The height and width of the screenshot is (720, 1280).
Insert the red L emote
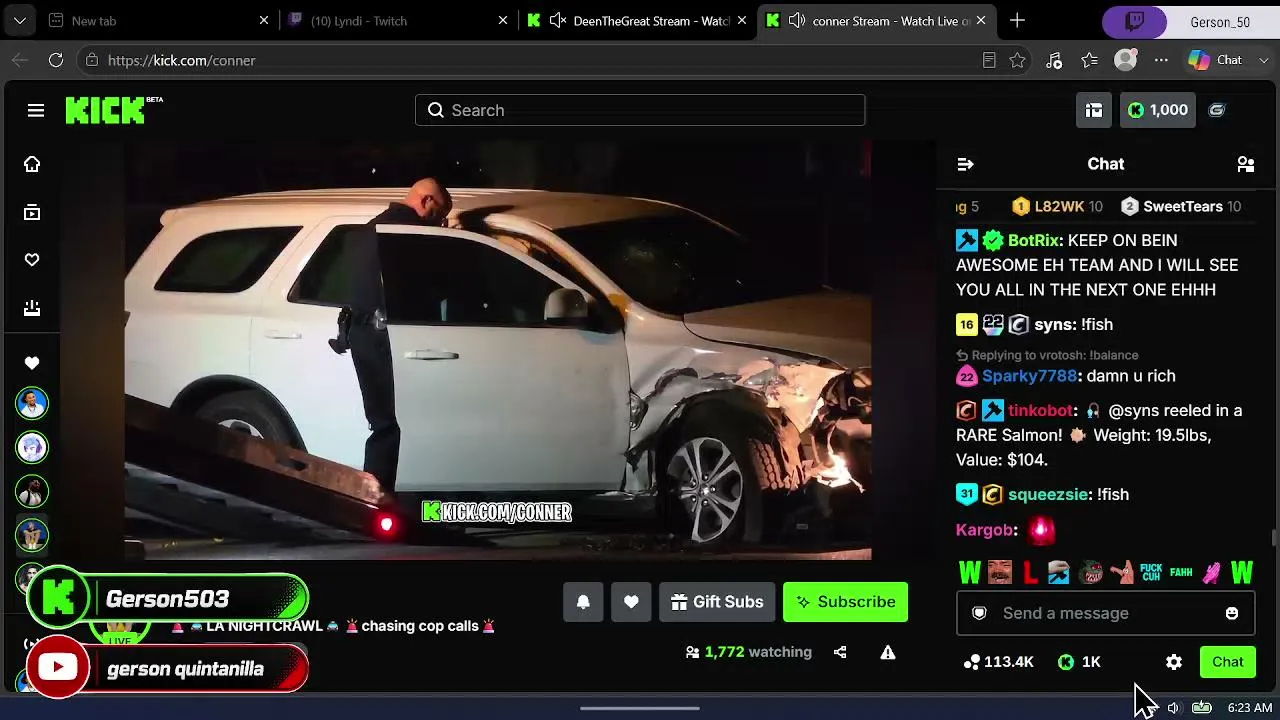1029,573
